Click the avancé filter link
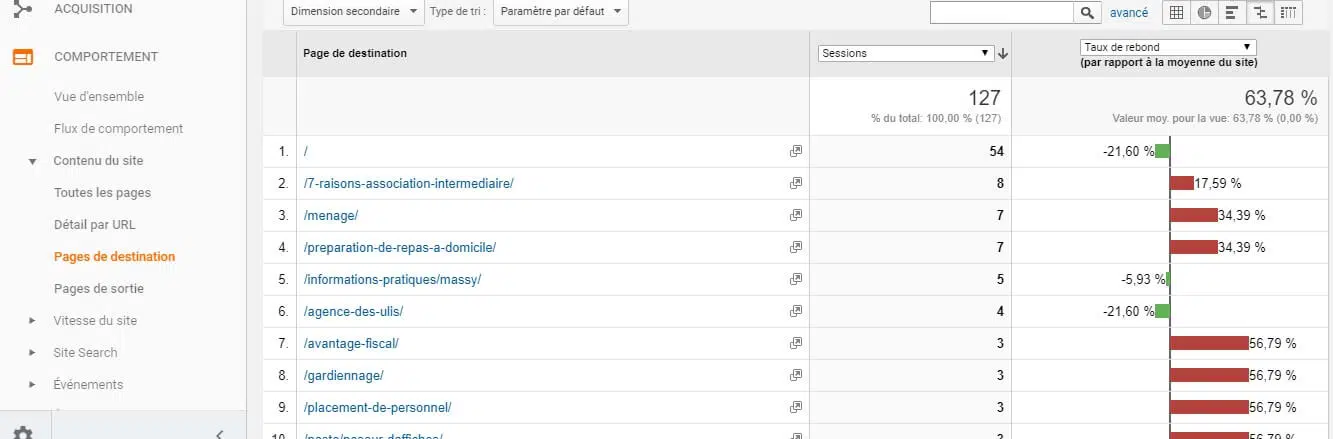 (1129, 13)
